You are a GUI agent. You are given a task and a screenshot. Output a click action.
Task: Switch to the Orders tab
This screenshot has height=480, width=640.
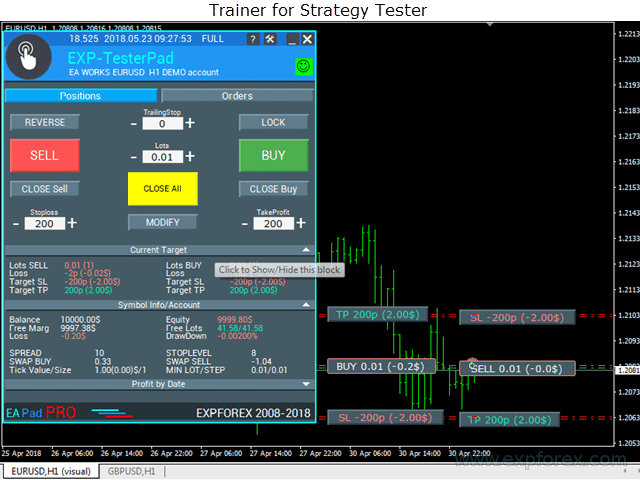(237, 96)
